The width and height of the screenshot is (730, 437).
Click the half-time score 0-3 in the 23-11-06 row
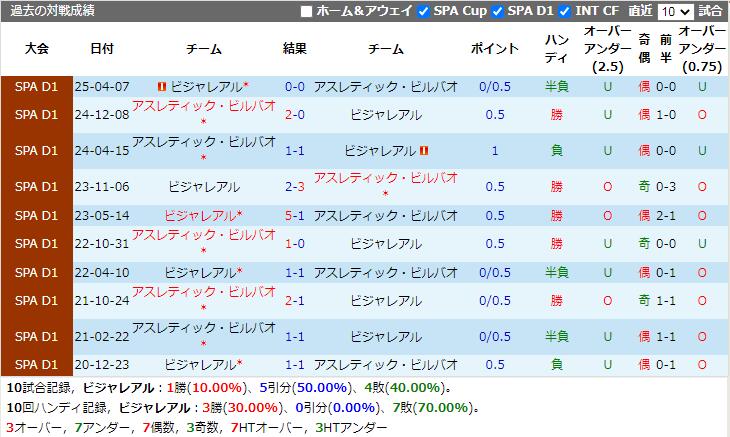[666, 187]
